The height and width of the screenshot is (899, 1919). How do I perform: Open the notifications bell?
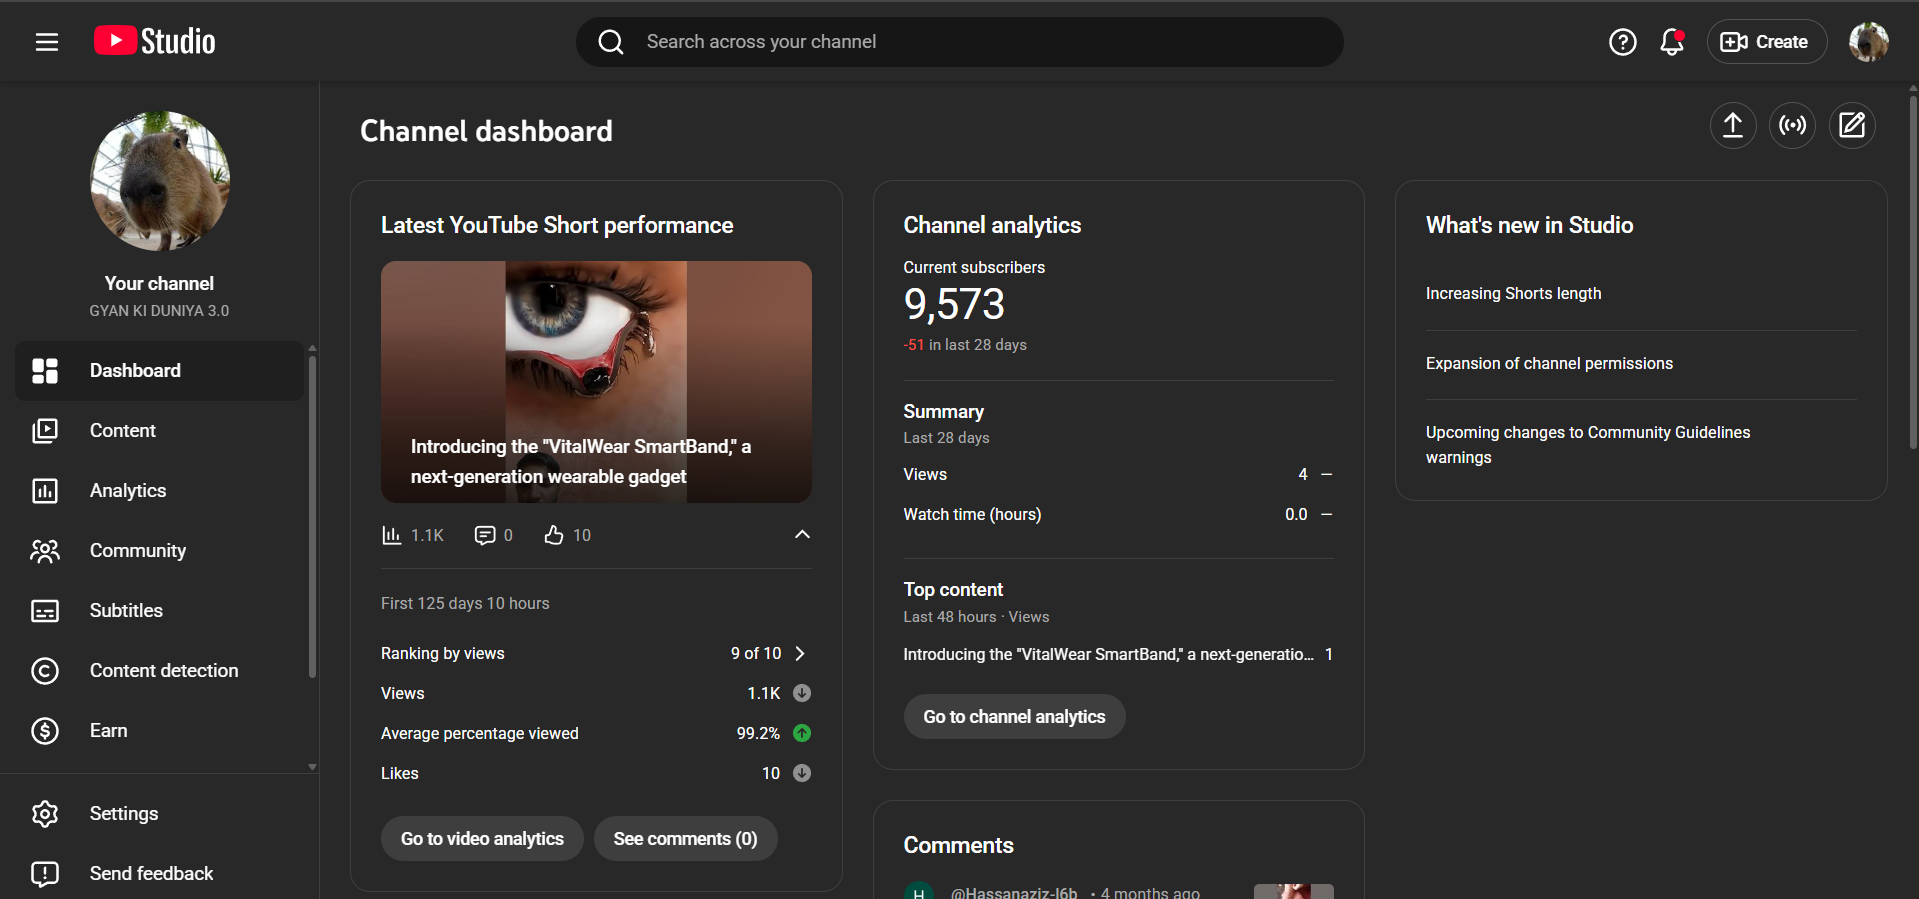[x=1672, y=42]
